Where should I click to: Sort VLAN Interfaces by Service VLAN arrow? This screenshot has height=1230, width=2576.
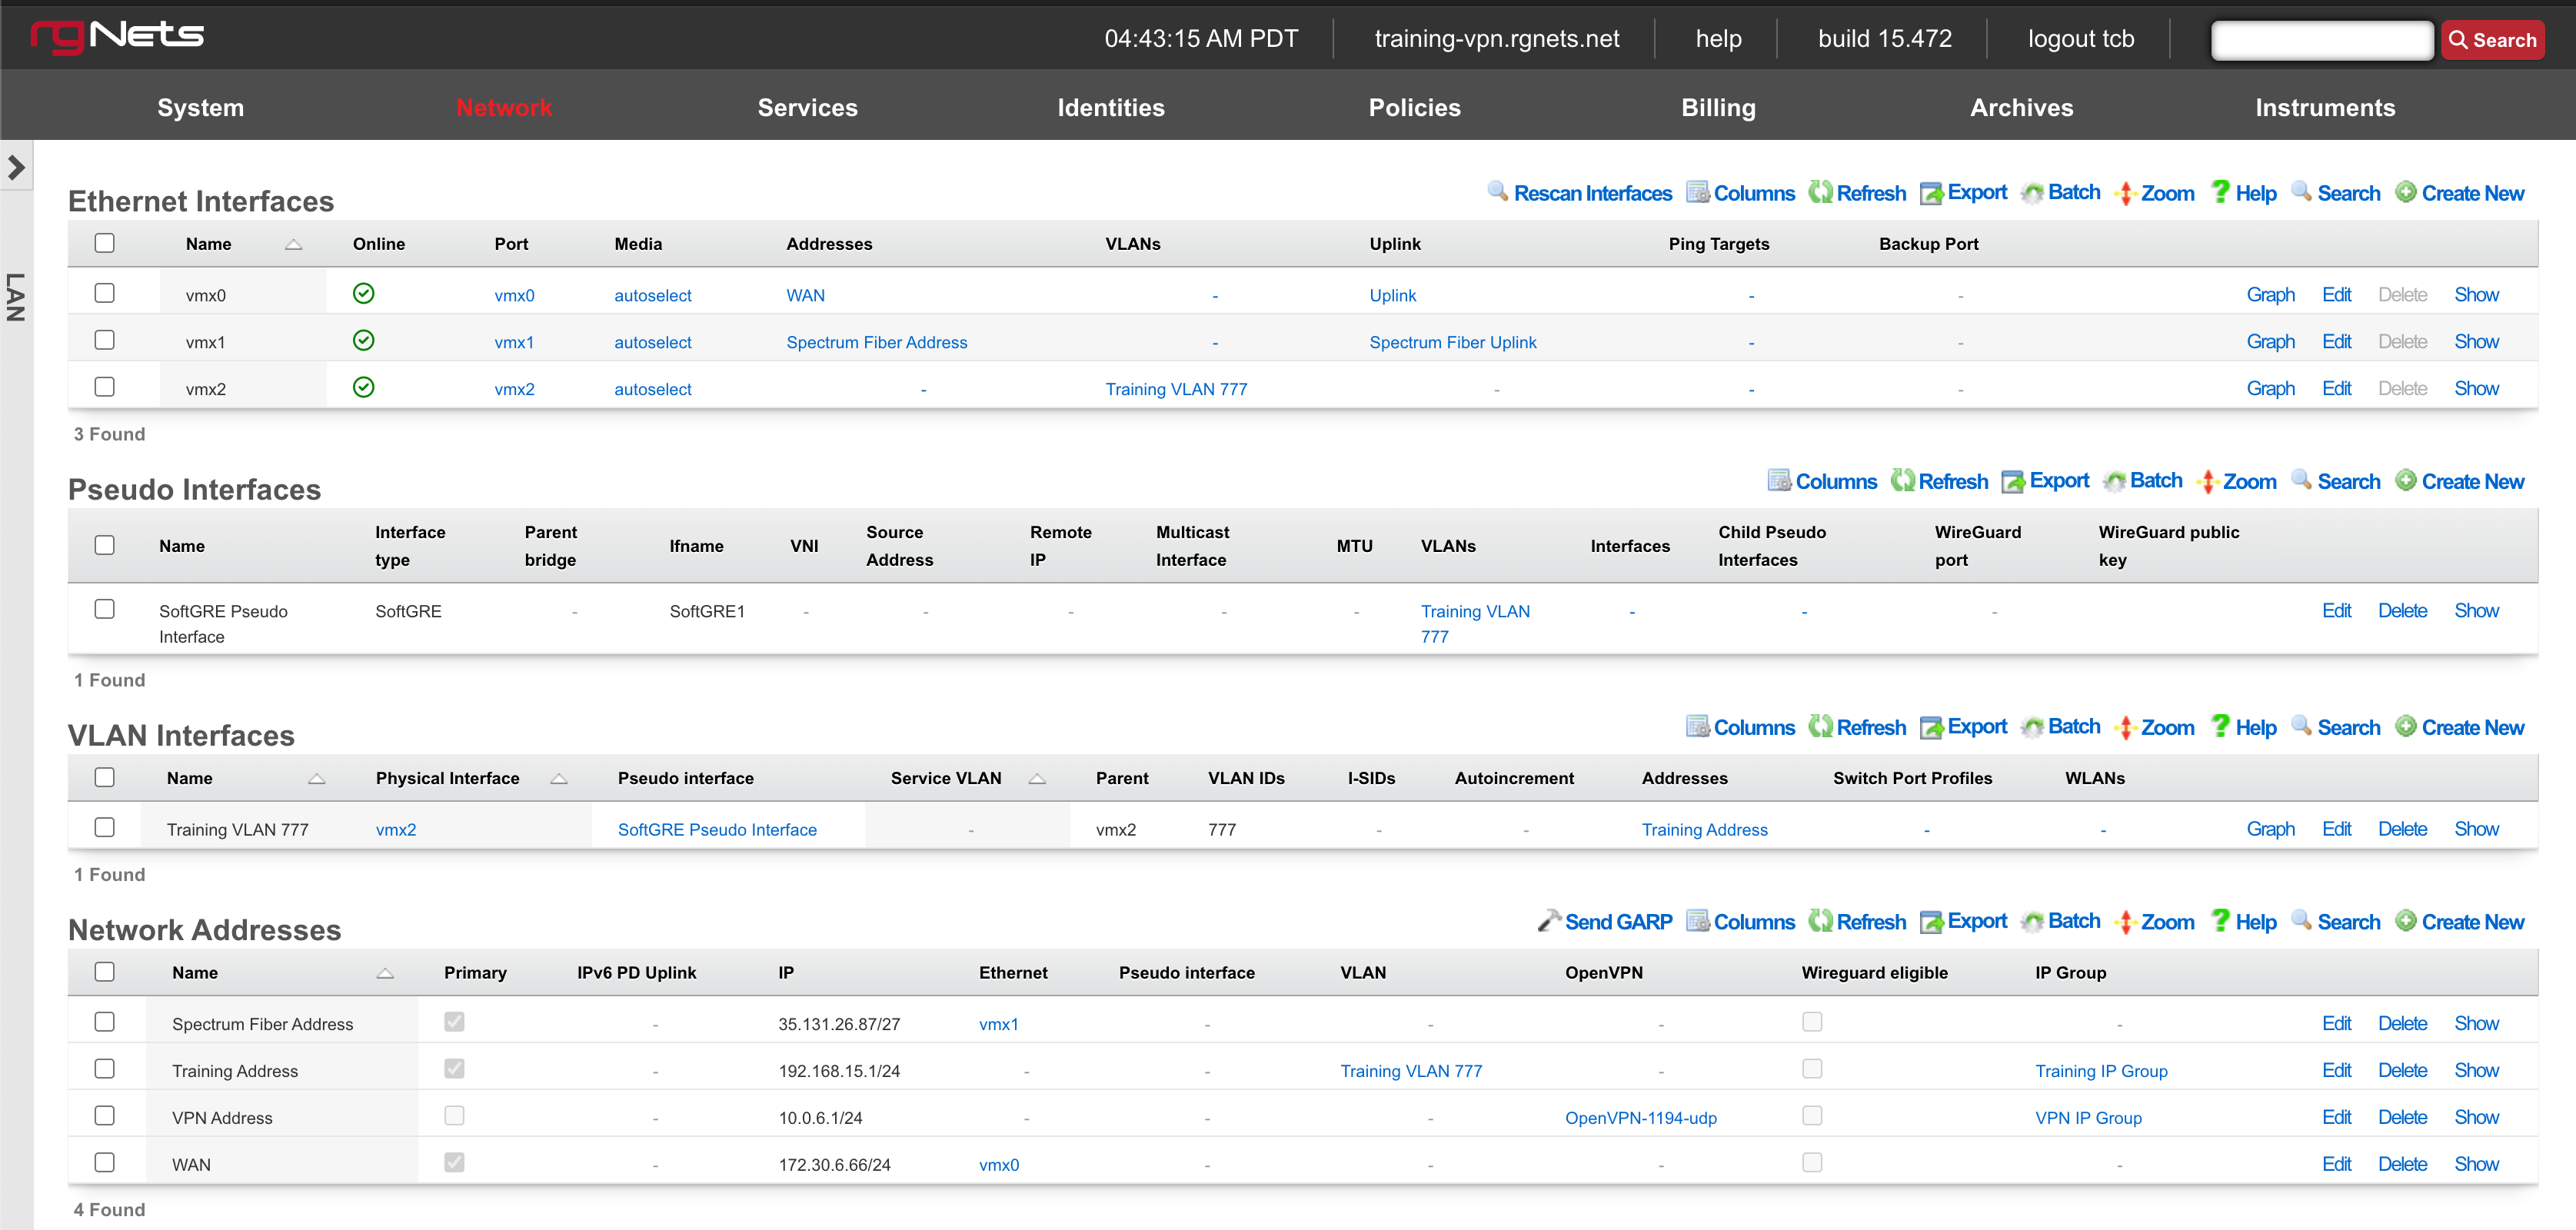(x=1037, y=778)
